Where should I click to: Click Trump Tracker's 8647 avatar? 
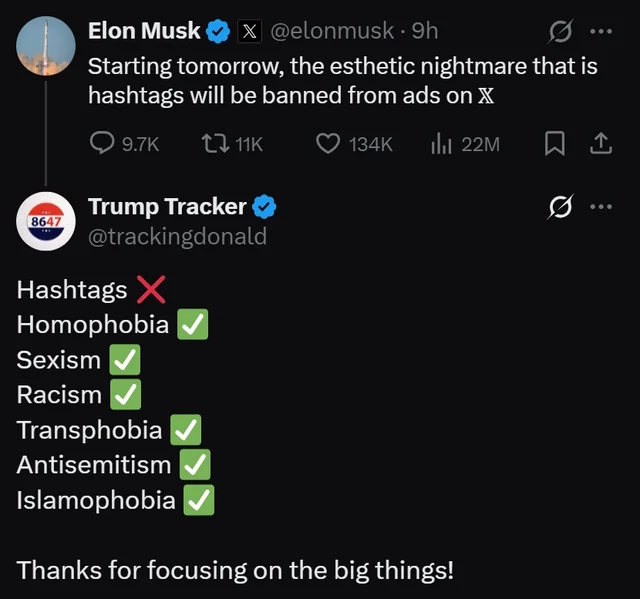pyautogui.click(x=46, y=221)
